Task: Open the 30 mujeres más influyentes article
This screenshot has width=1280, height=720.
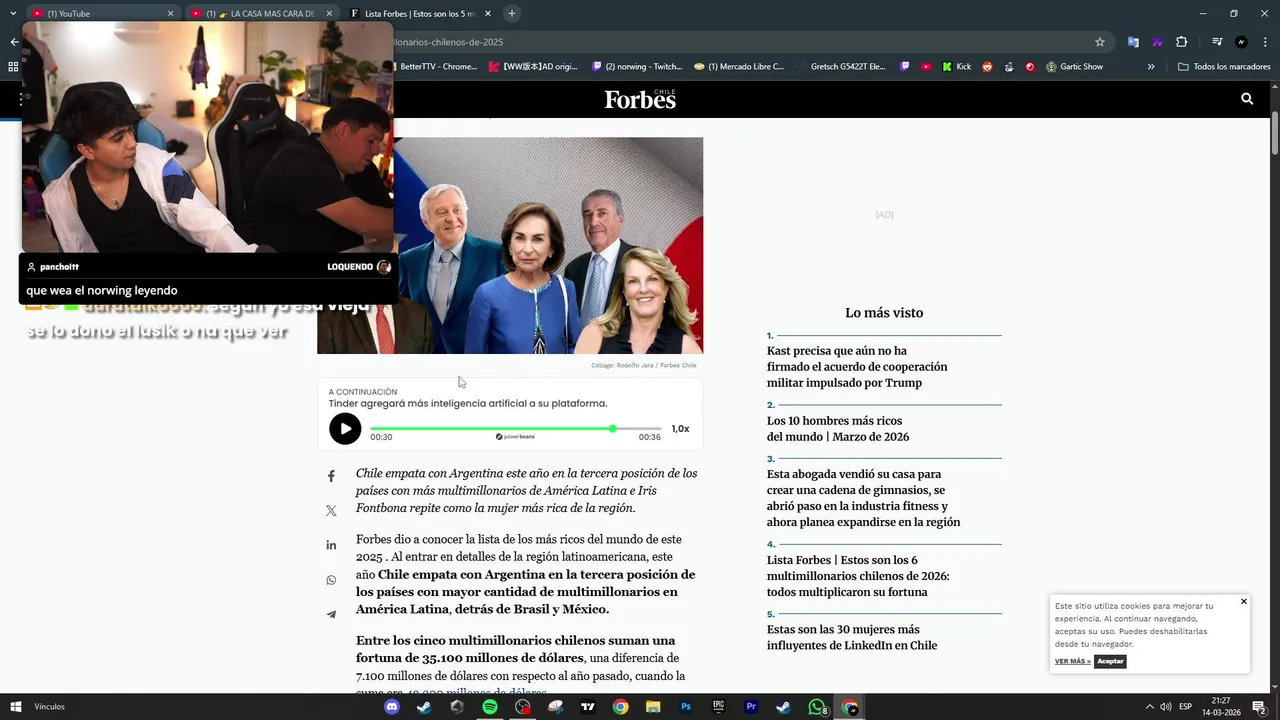Action: pos(852,637)
